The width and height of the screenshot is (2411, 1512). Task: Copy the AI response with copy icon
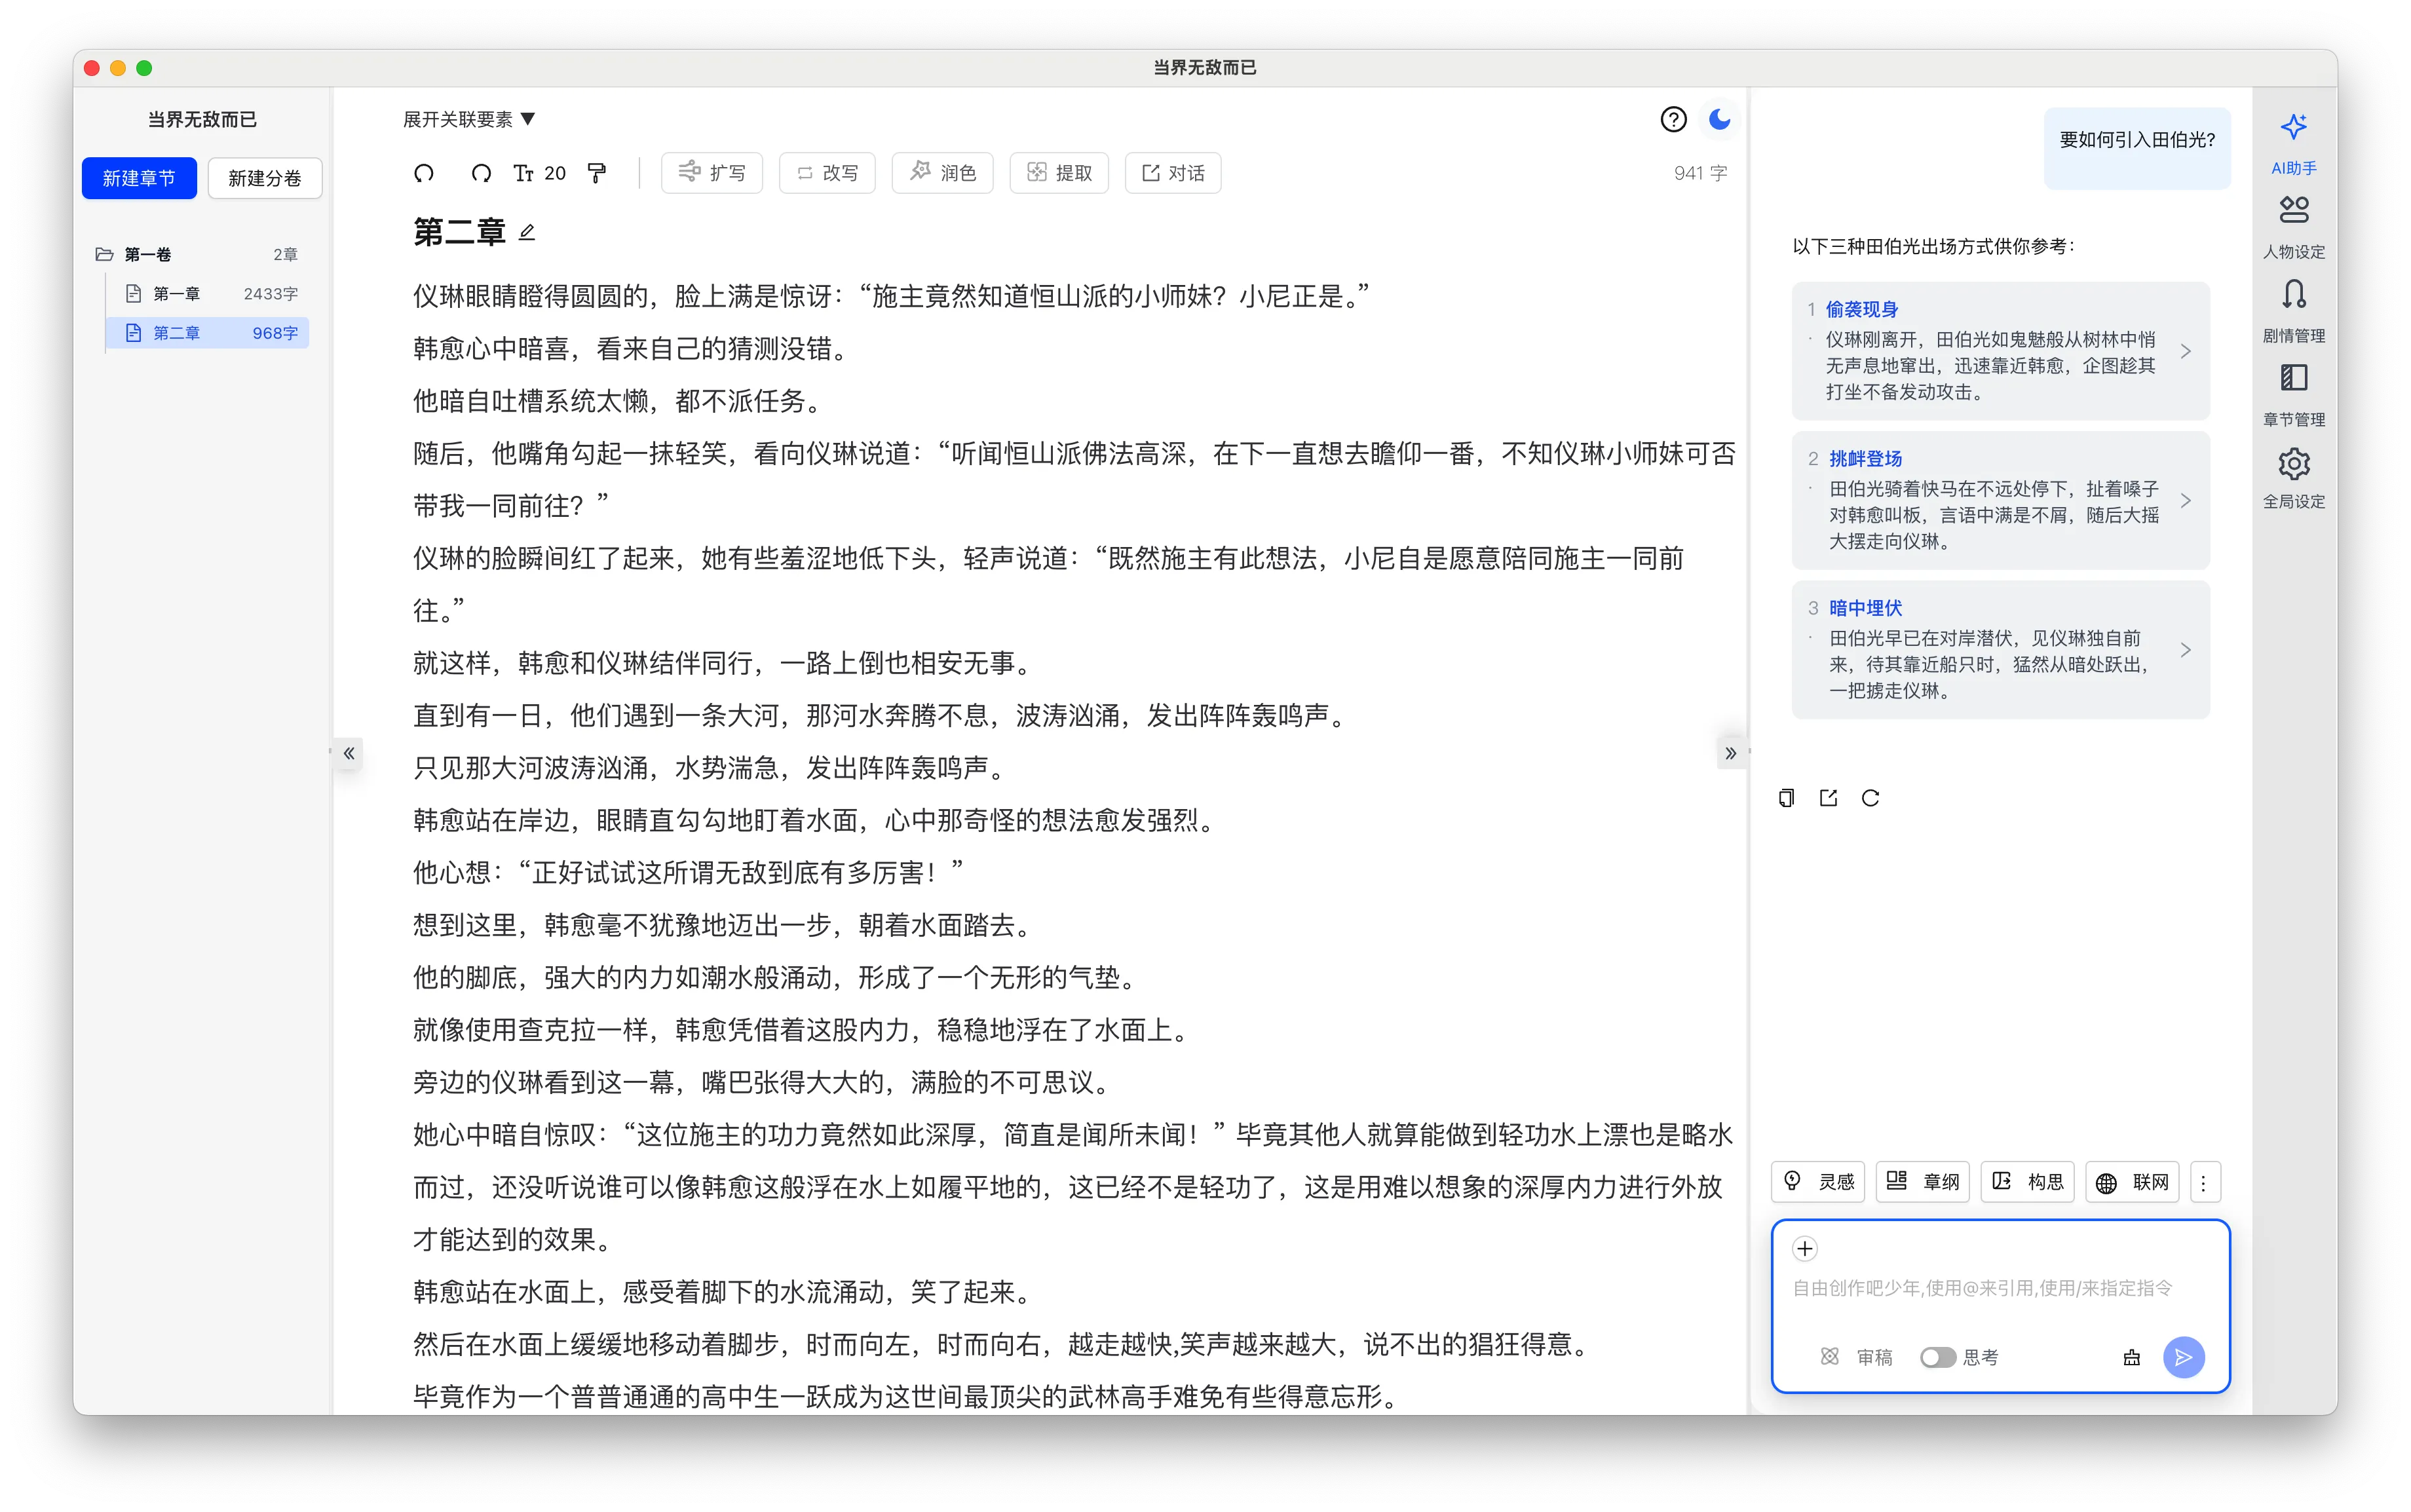(x=1786, y=797)
